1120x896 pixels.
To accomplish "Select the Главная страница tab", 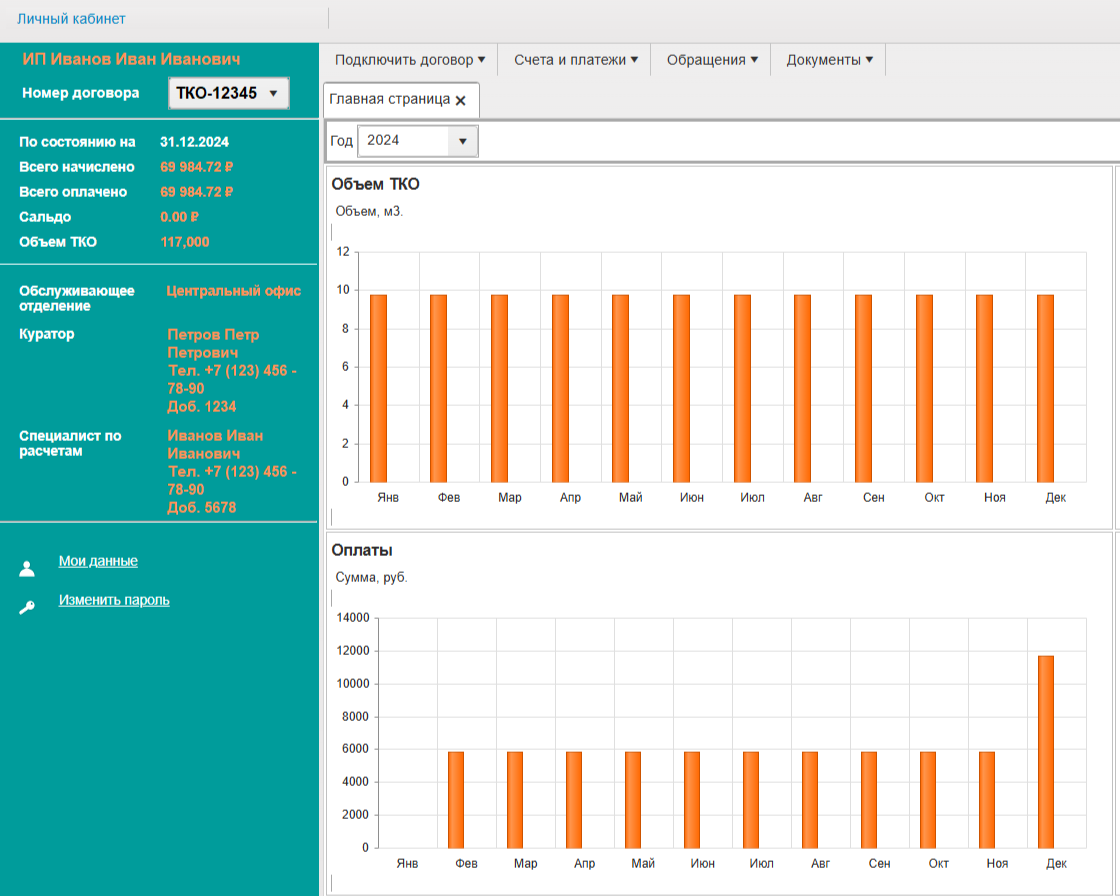I will point(390,100).
